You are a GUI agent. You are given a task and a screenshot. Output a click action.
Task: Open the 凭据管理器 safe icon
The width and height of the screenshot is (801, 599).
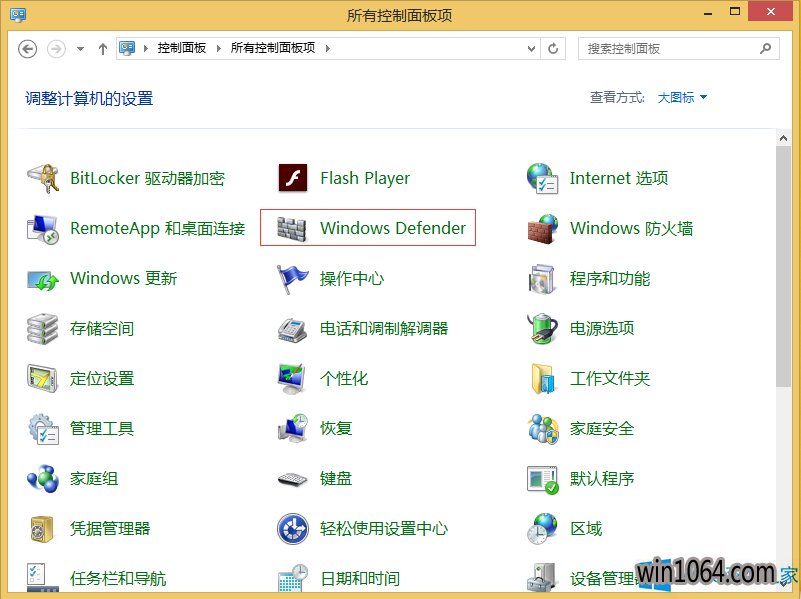(x=42, y=529)
